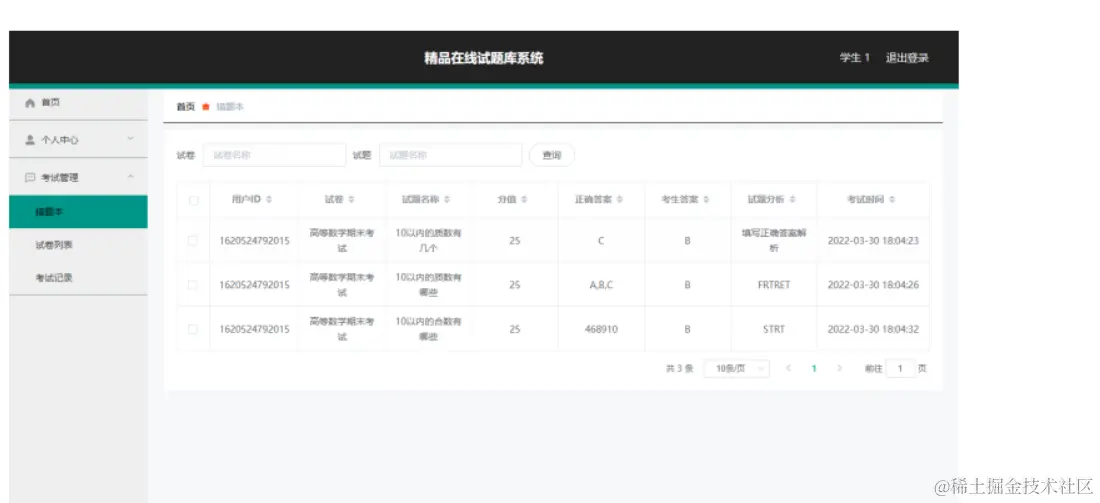This screenshot has height=503, width=1100.
Task: Click the correct answer cell 468910
Action: point(601,329)
